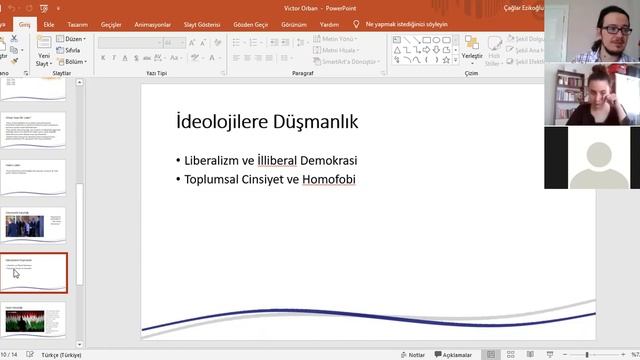The image size is (640, 360).
Task: Open the font size combo box
Action: click(x=174, y=42)
